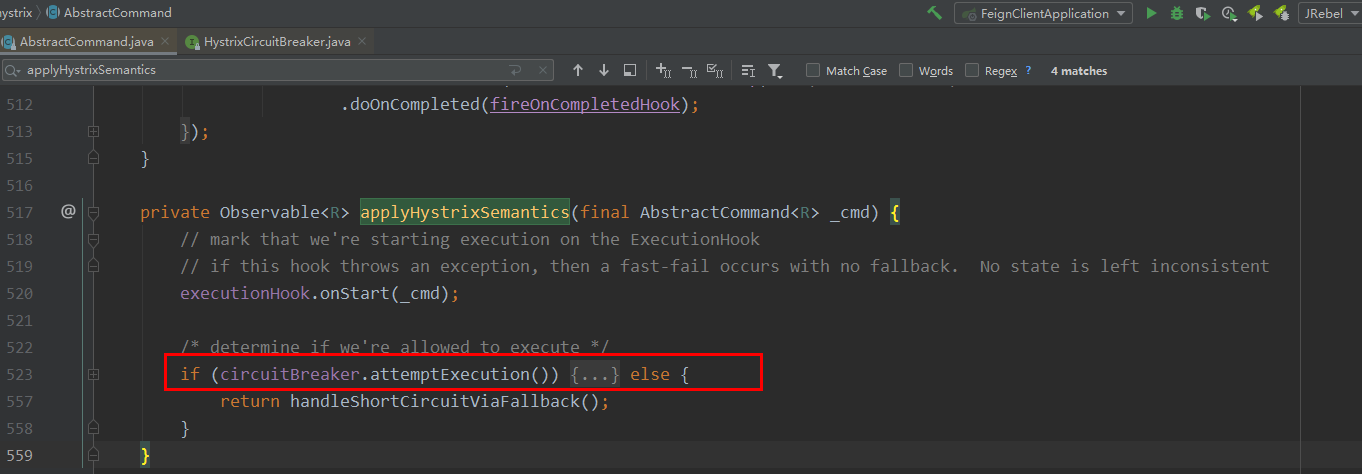Toggle multiline search mode icon
This screenshot has height=474, width=1362.
point(748,70)
